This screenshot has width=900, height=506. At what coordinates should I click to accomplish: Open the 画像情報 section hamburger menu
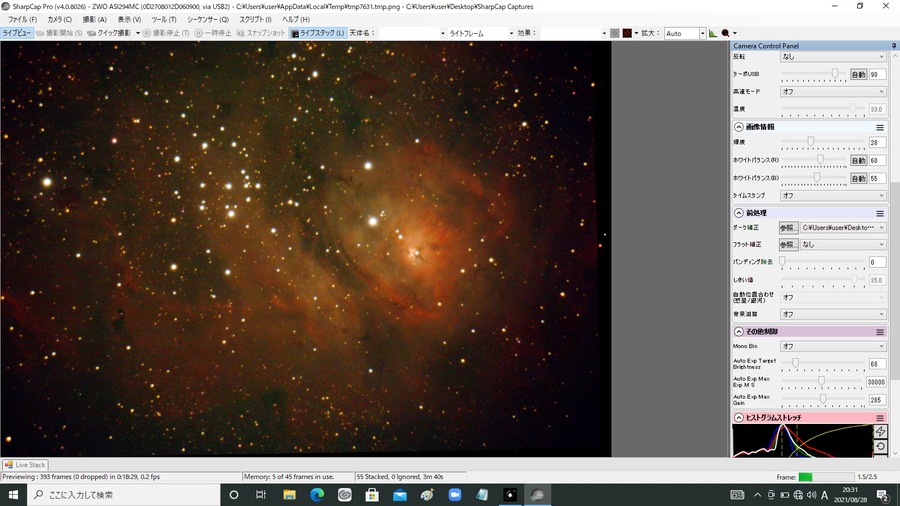(x=880, y=127)
